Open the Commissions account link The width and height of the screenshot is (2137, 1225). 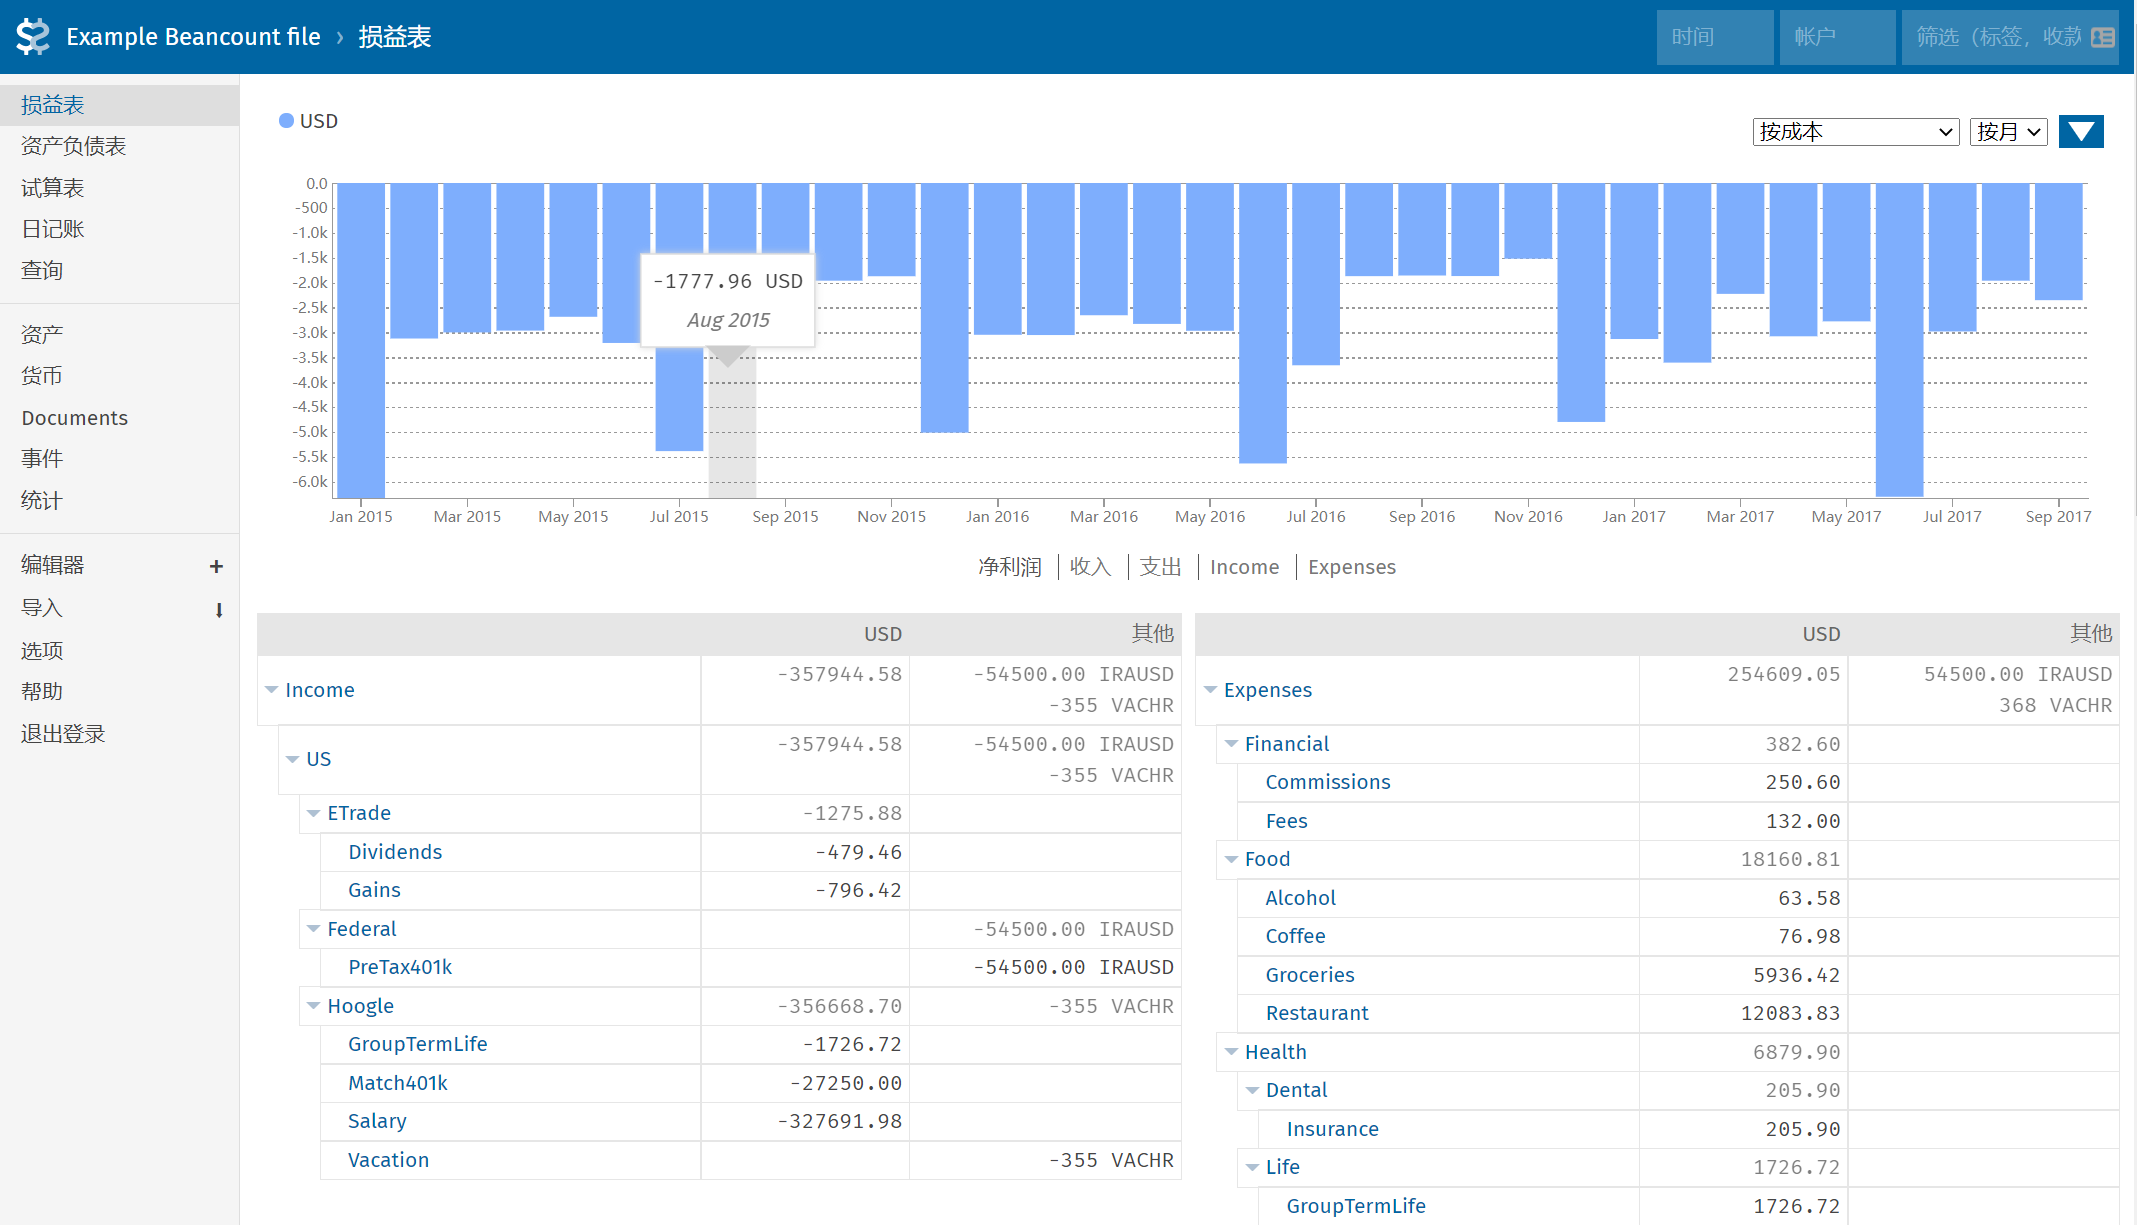[1328, 782]
